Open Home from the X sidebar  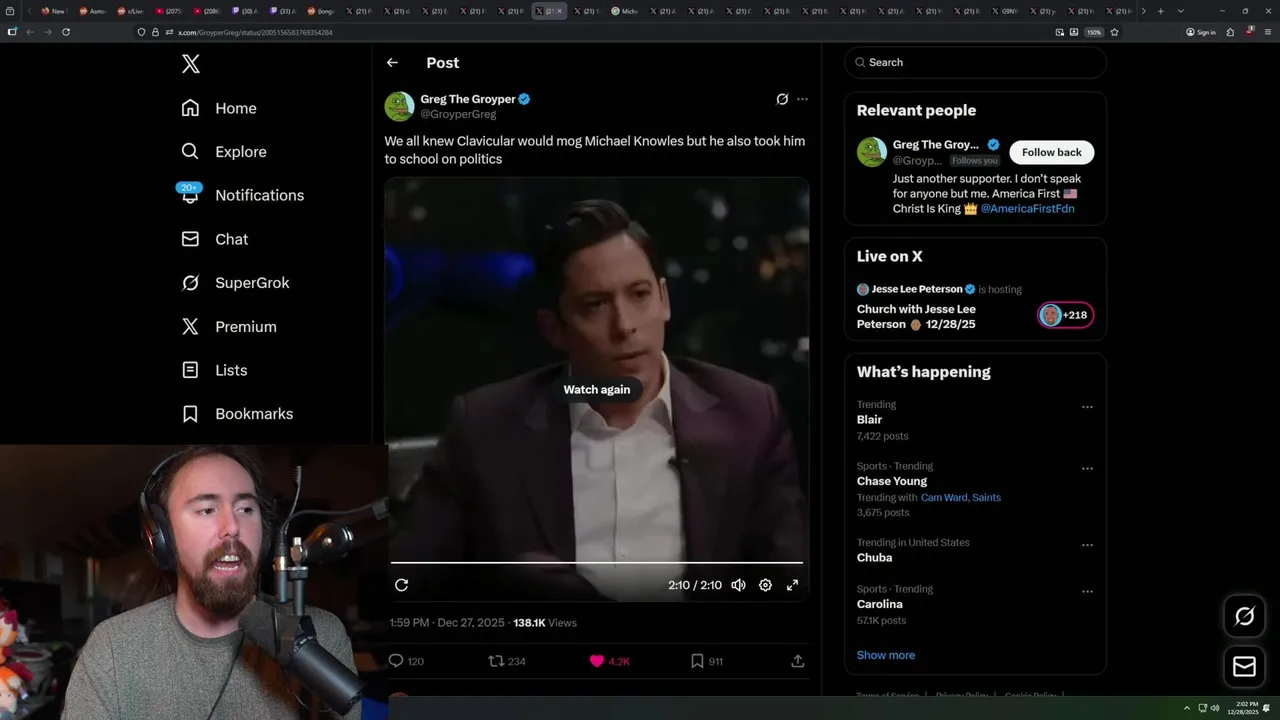click(x=219, y=108)
